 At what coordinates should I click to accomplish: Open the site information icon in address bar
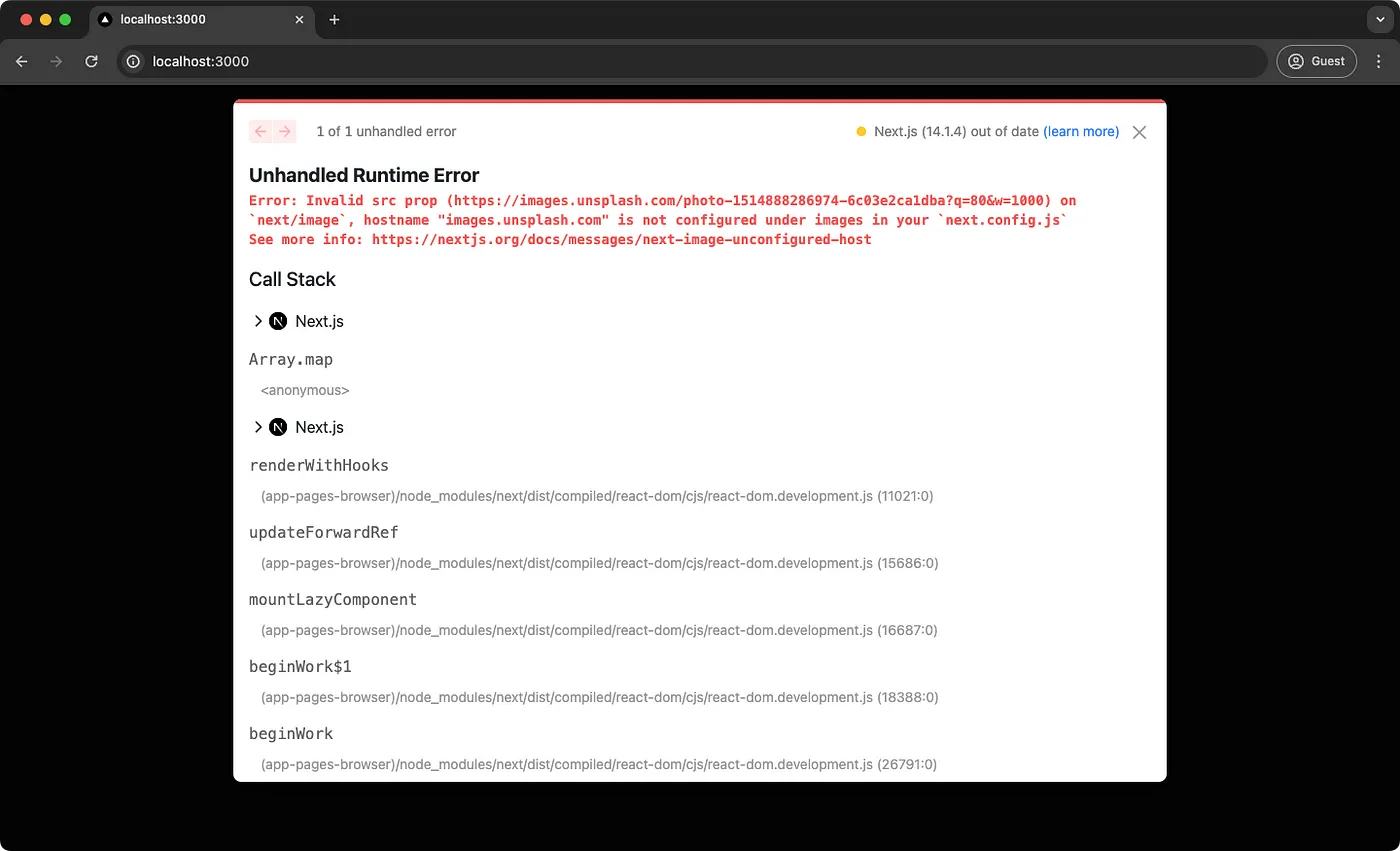click(133, 61)
